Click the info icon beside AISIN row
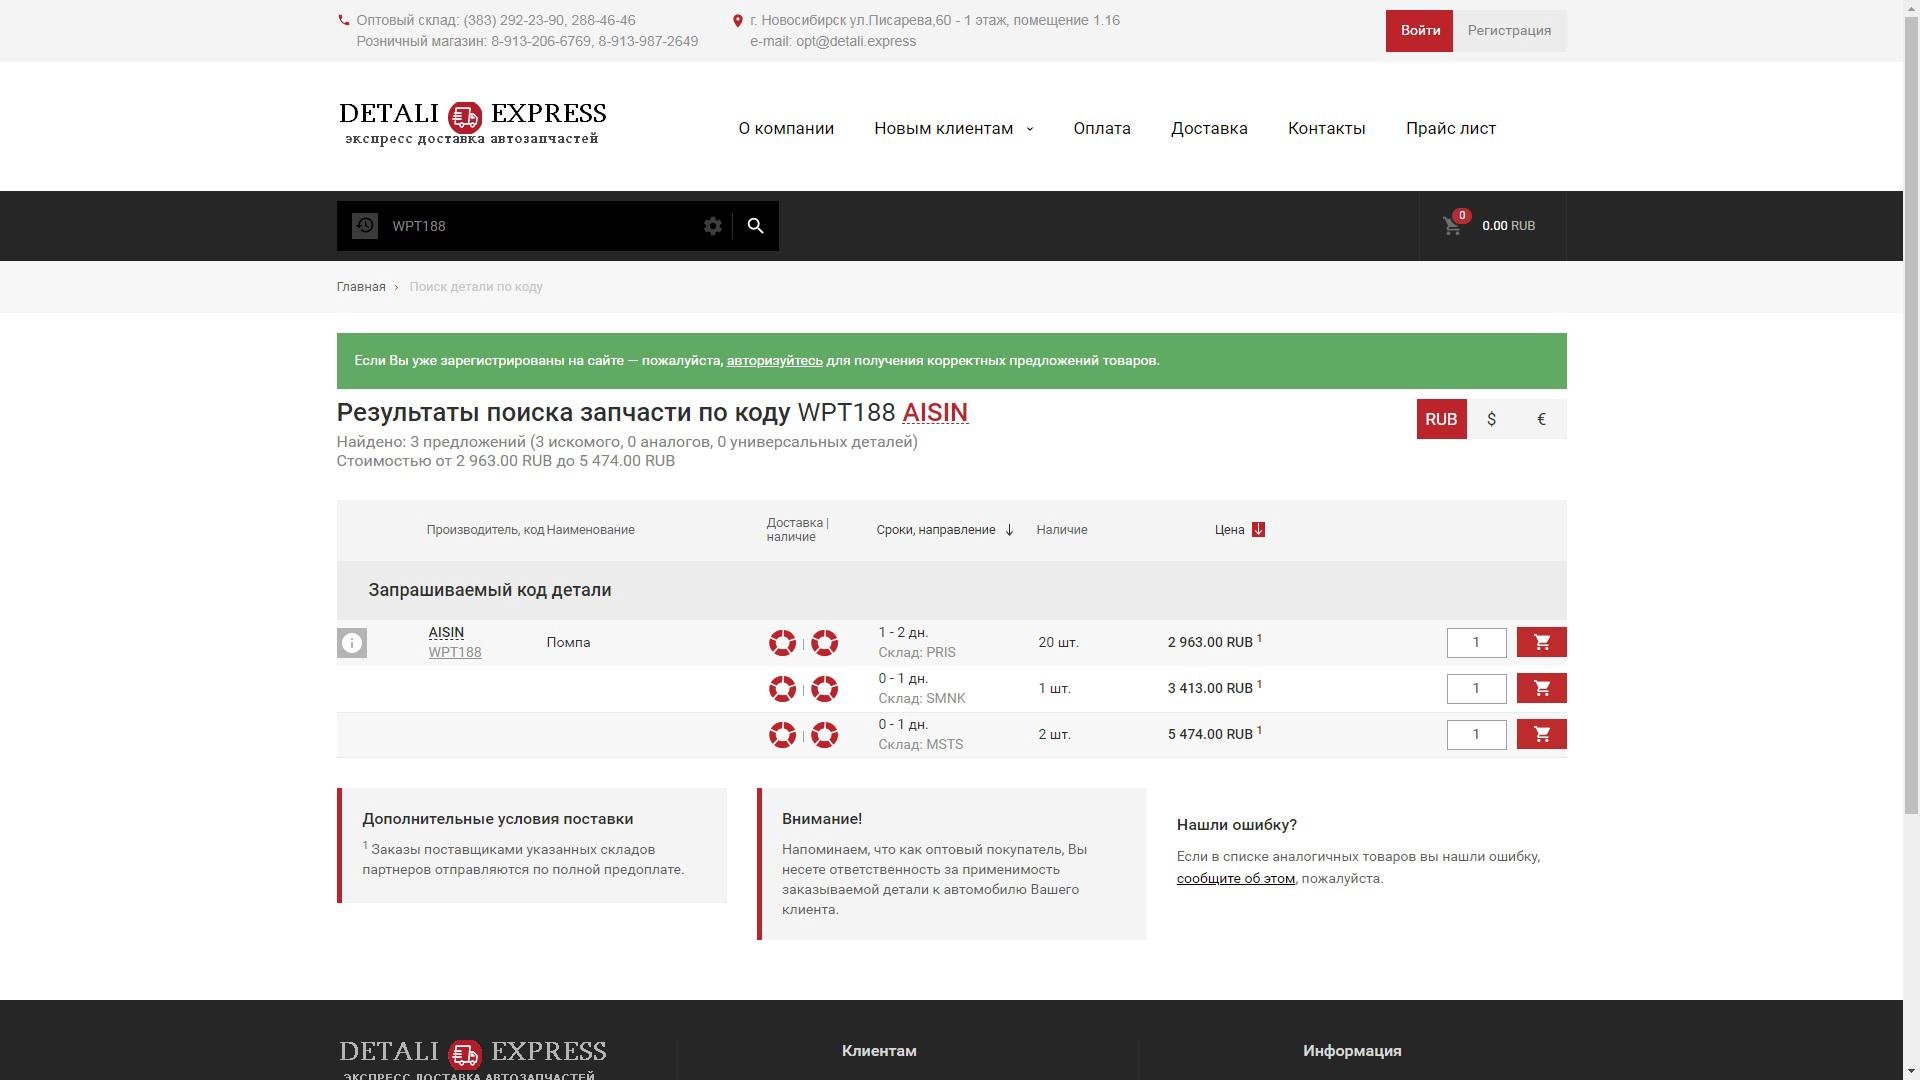This screenshot has height=1080, width=1920. (352, 643)
